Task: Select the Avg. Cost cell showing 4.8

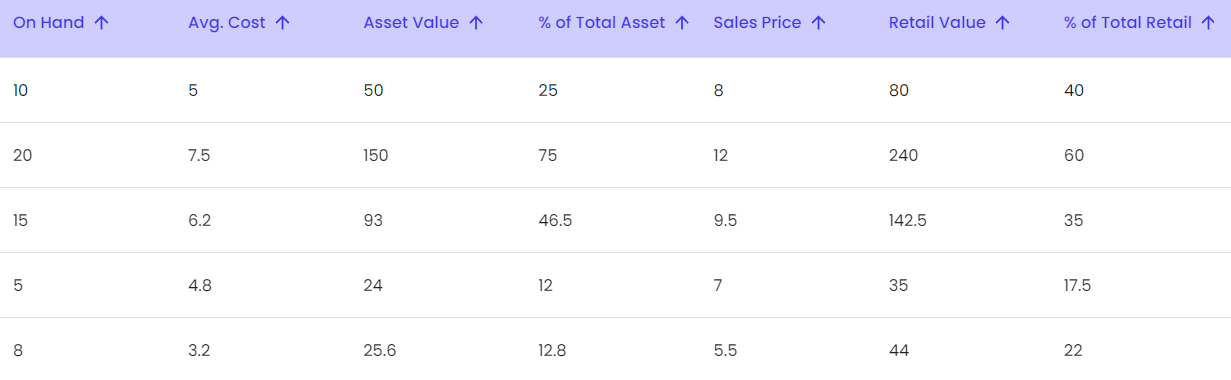Action: tap(199, 285)
